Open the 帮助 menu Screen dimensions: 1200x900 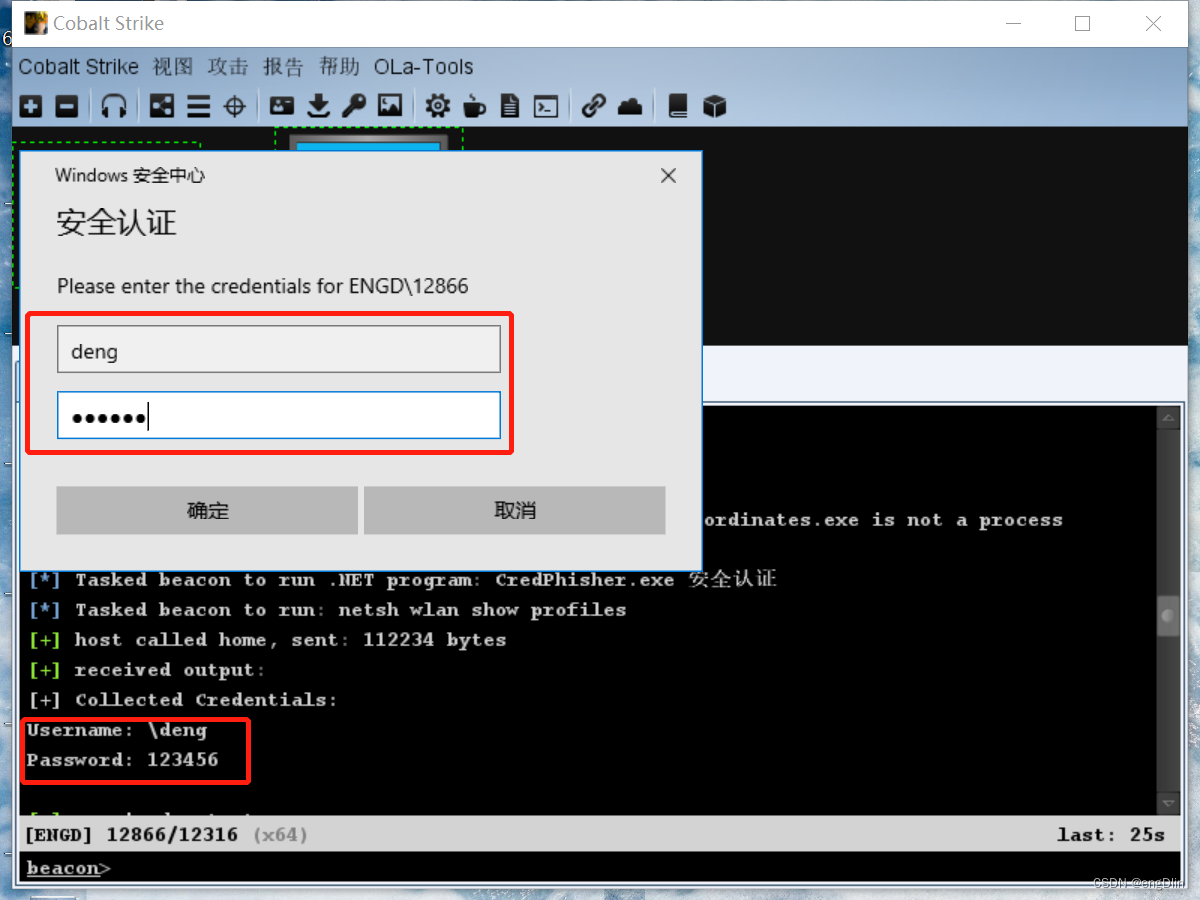pos(339,67)
